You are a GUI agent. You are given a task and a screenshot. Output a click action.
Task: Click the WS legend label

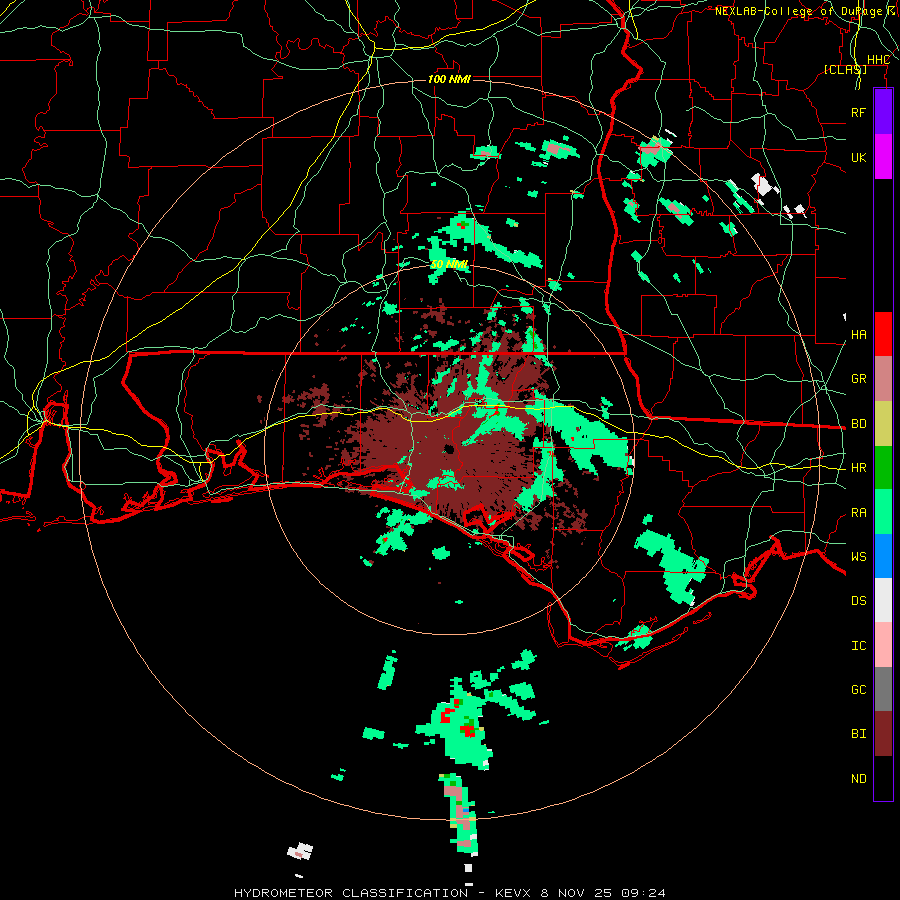point(859,557)
